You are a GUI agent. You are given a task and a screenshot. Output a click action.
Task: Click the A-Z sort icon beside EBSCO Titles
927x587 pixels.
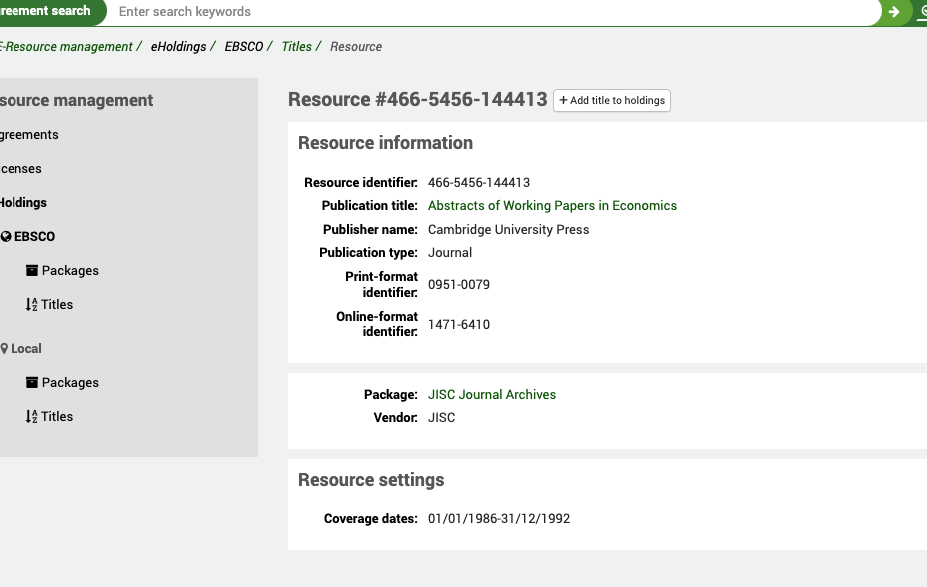pos(33,304)
